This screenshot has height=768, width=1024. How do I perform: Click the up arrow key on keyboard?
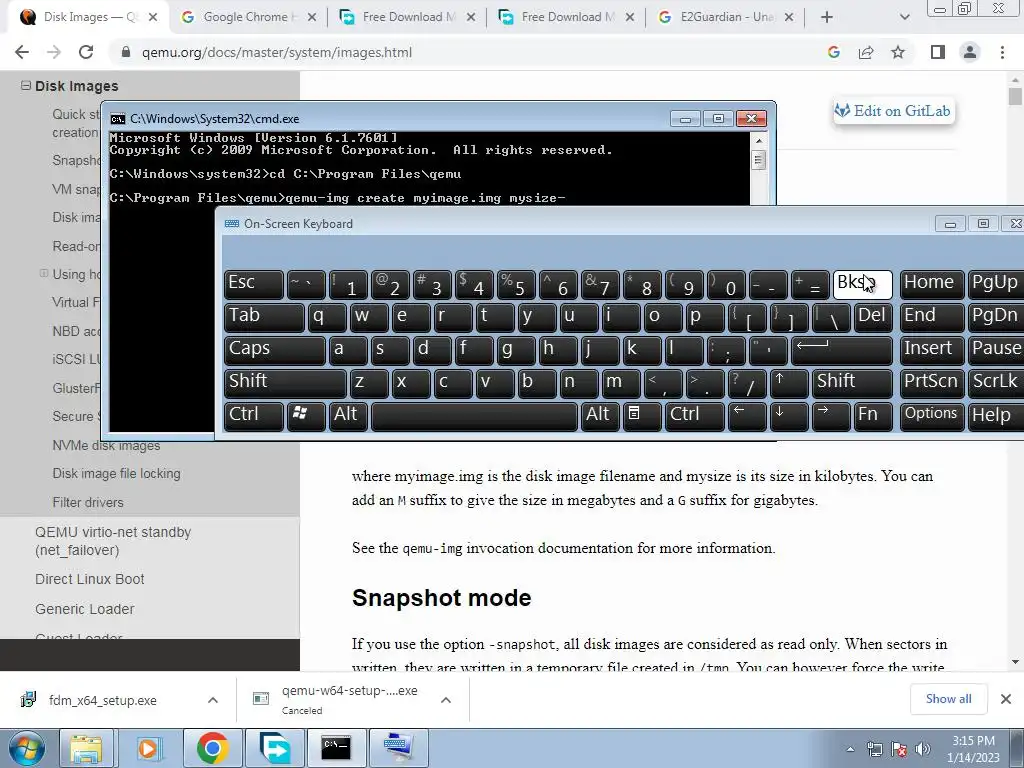789,383
